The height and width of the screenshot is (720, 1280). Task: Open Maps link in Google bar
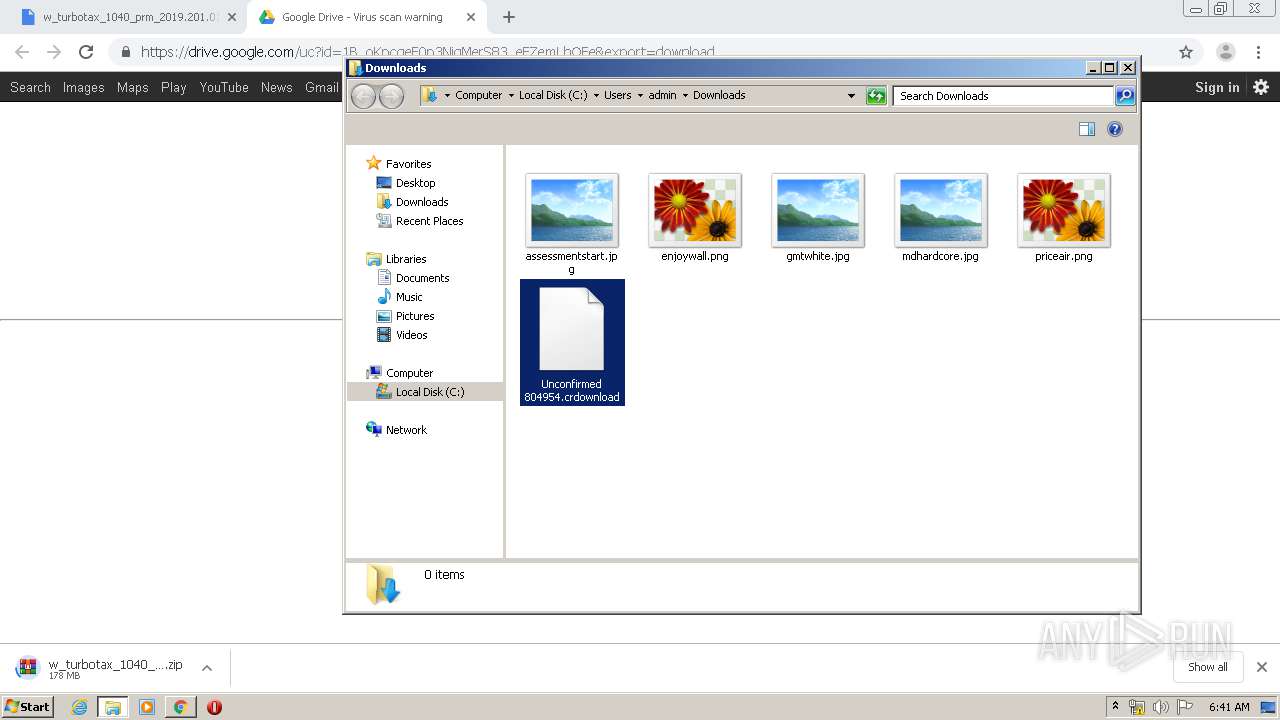(132, 87)
